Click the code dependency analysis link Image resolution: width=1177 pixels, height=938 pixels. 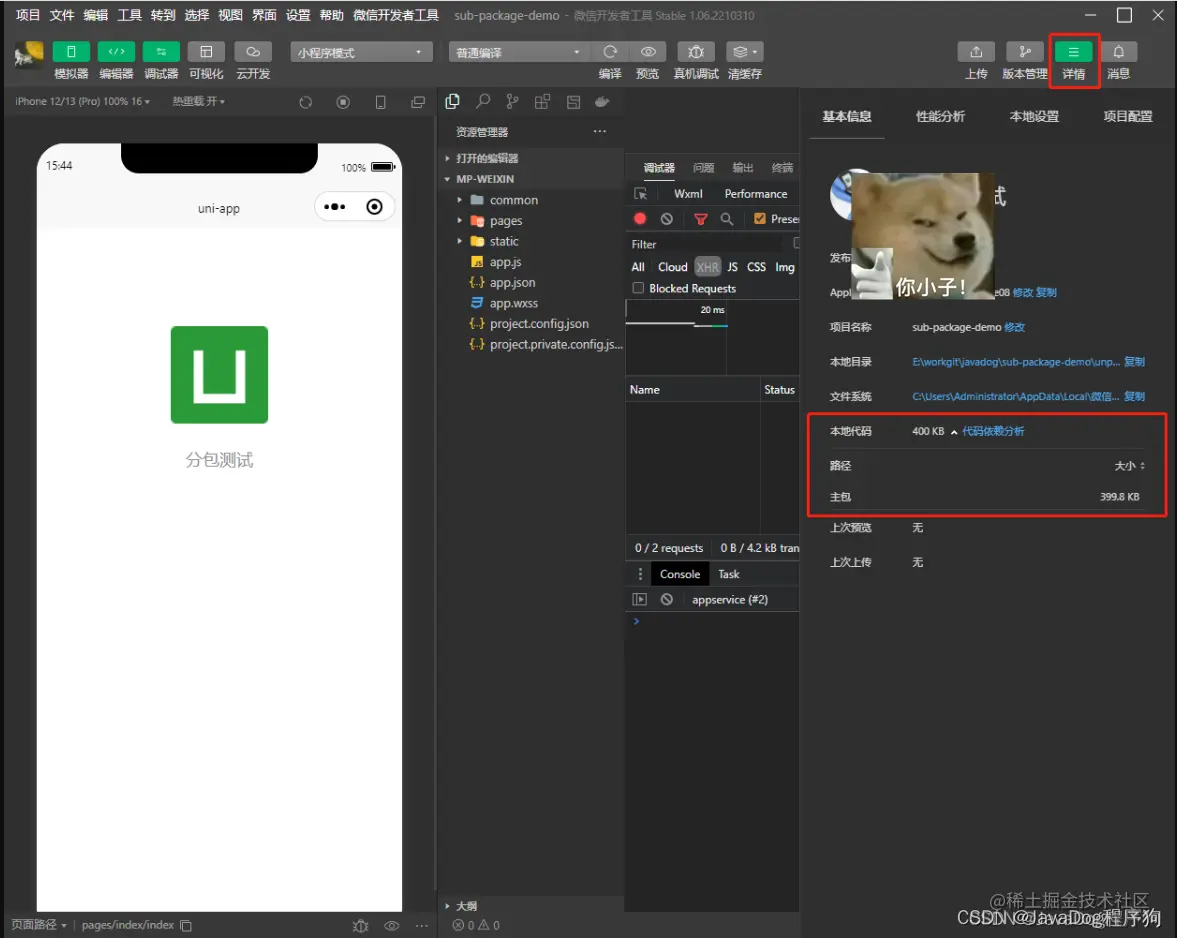pyautogui.click(x=992, y=431)
